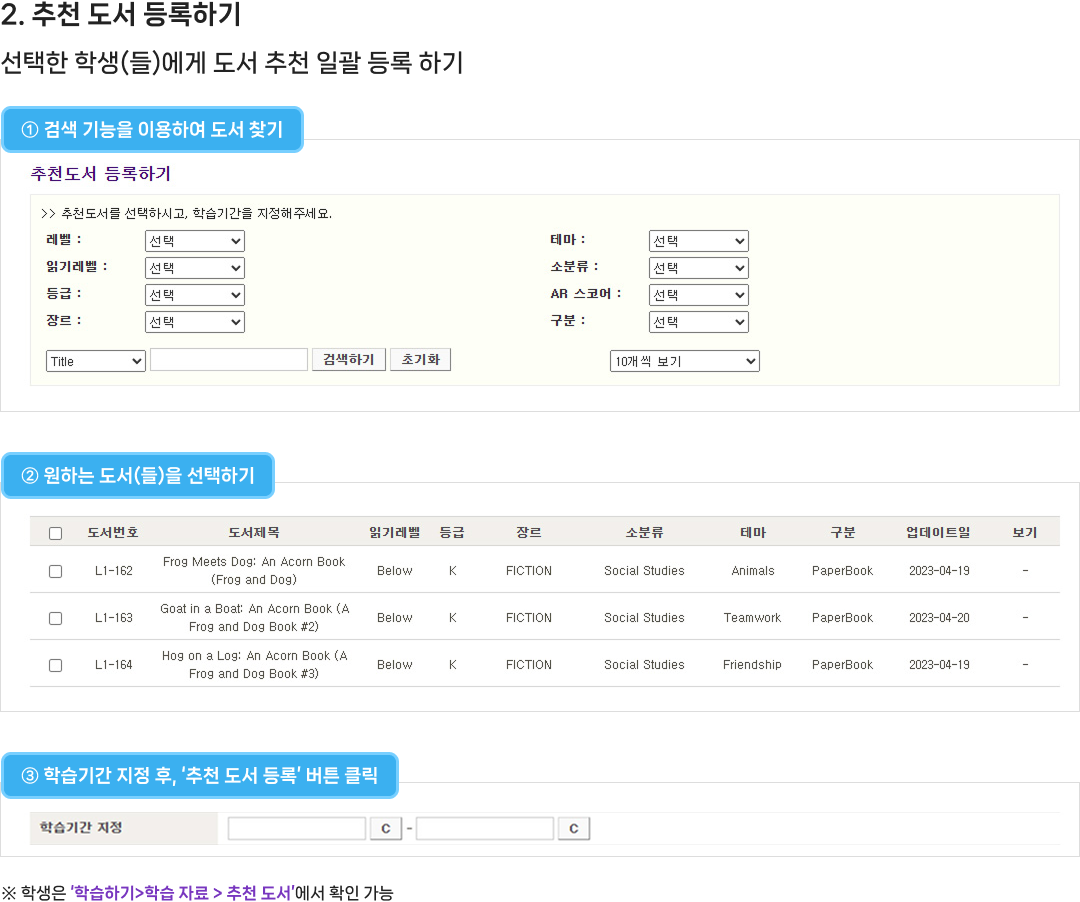Check the box next to L1-164
1080x902 pixels.
tap(56, 665)
